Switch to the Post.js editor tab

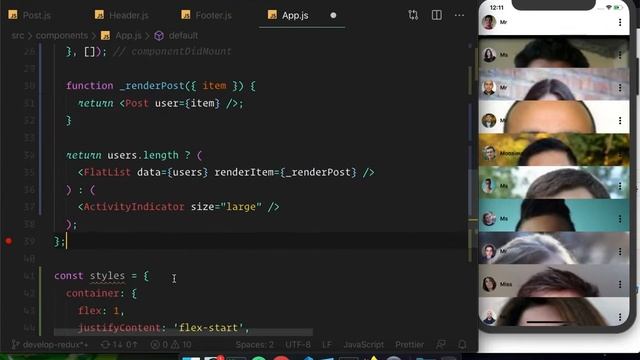[29, 16]
